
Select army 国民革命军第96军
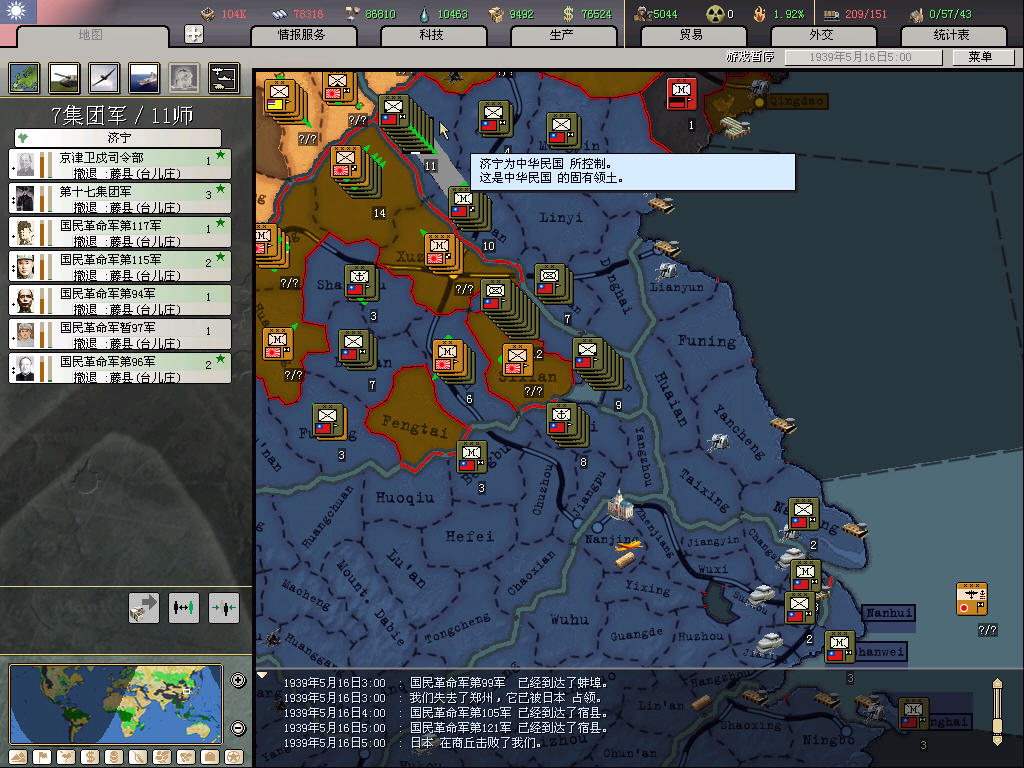click(120, 368)
